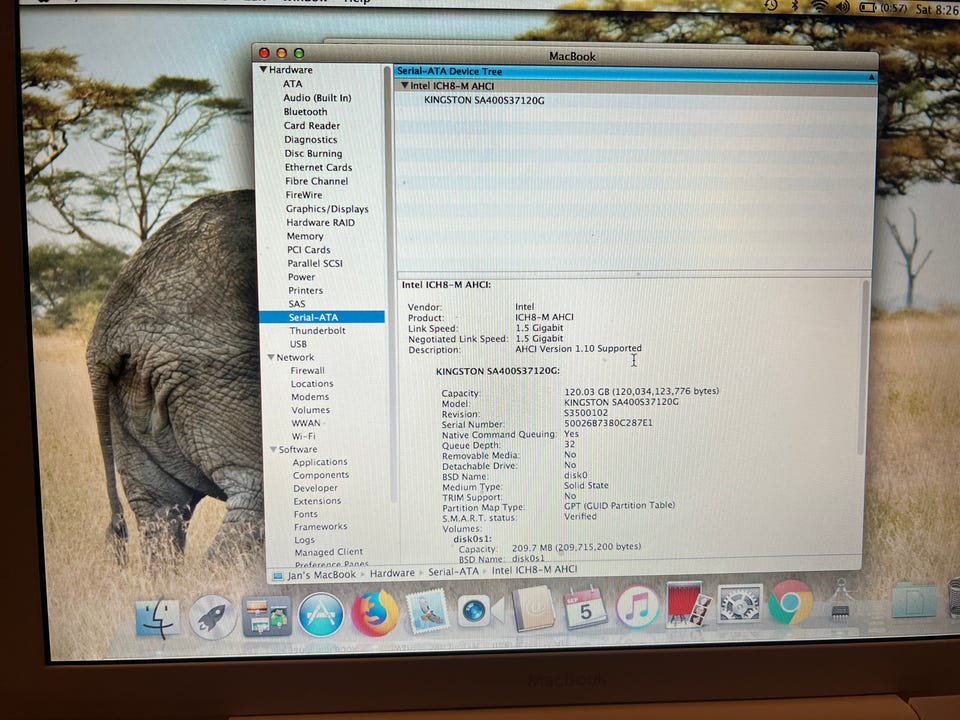Open FaceTime camera icon in Dock

click(480, 610)
